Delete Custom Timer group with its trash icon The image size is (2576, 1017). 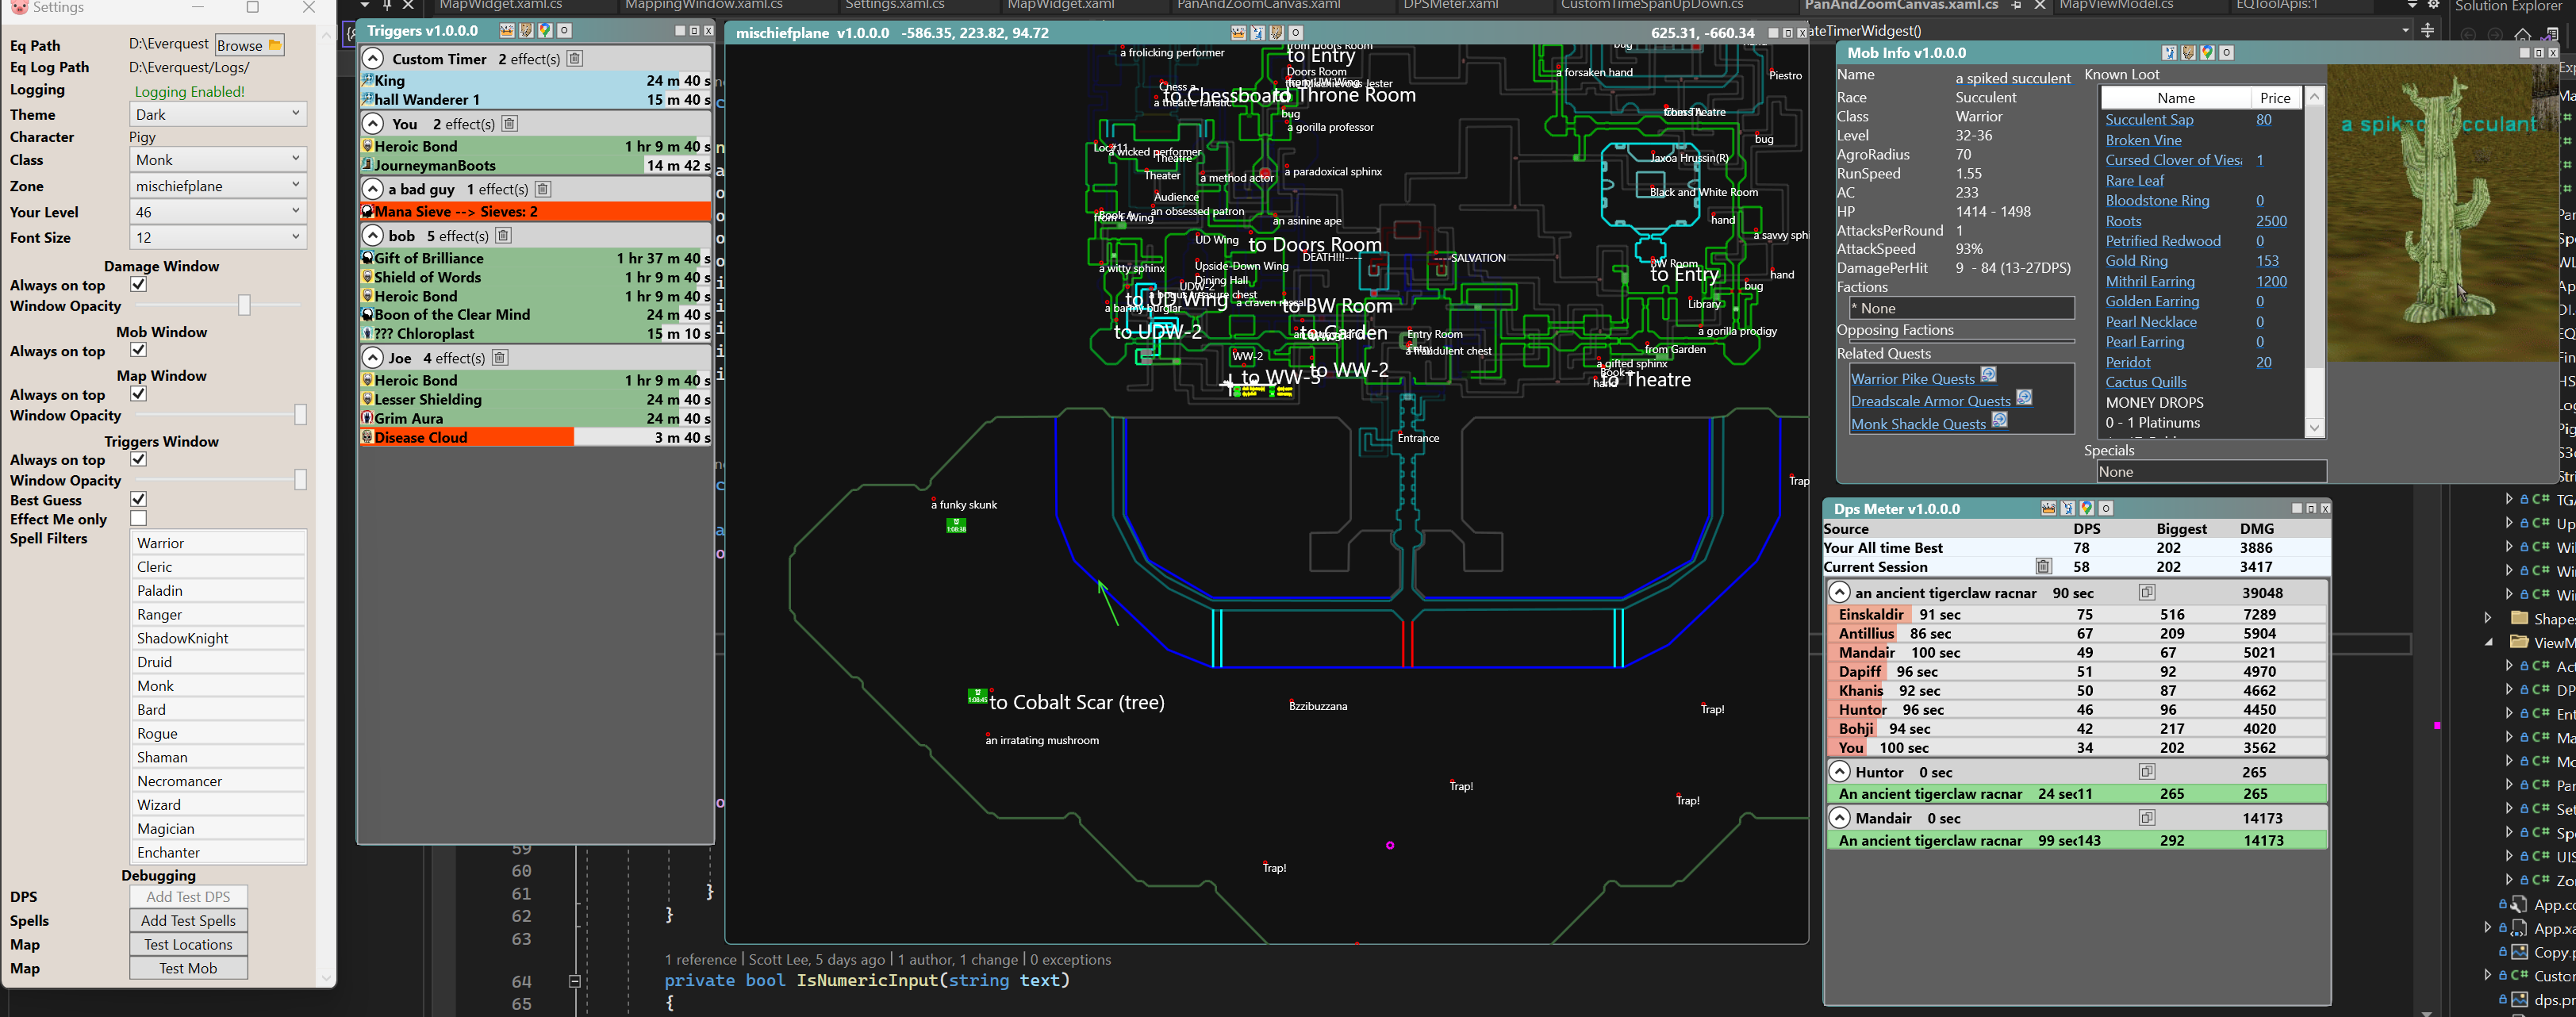pyautogui.click(x=575, y=59)
